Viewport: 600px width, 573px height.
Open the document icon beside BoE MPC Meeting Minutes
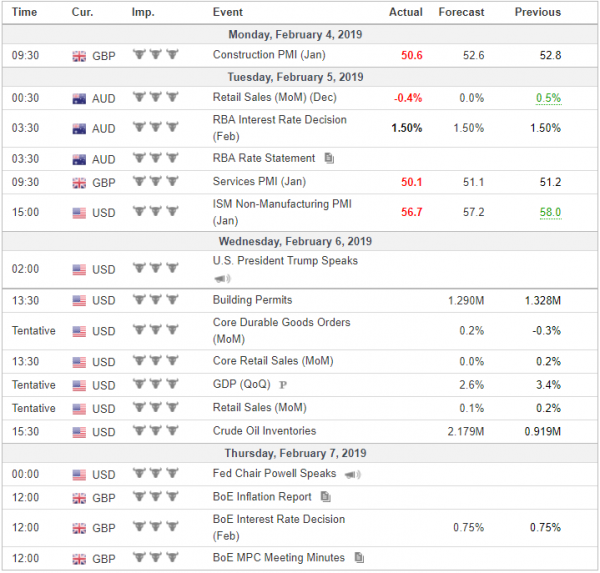point(359,557)
